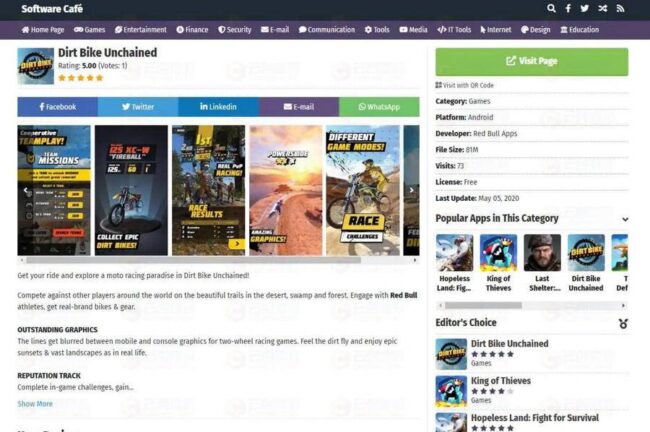This screenshot has width=650, height=432.
Task: Open the Communication menu category
Action: click(327, 30)
